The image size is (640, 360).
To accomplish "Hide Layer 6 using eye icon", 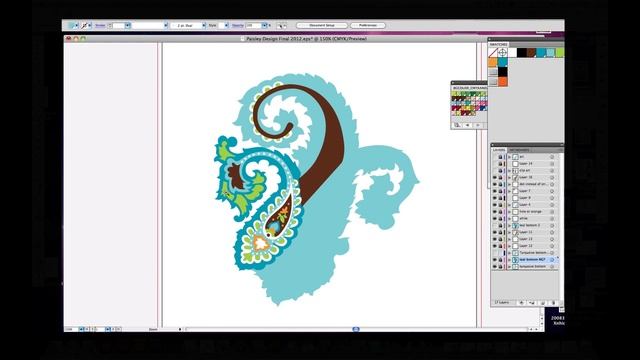I will 495,204.
